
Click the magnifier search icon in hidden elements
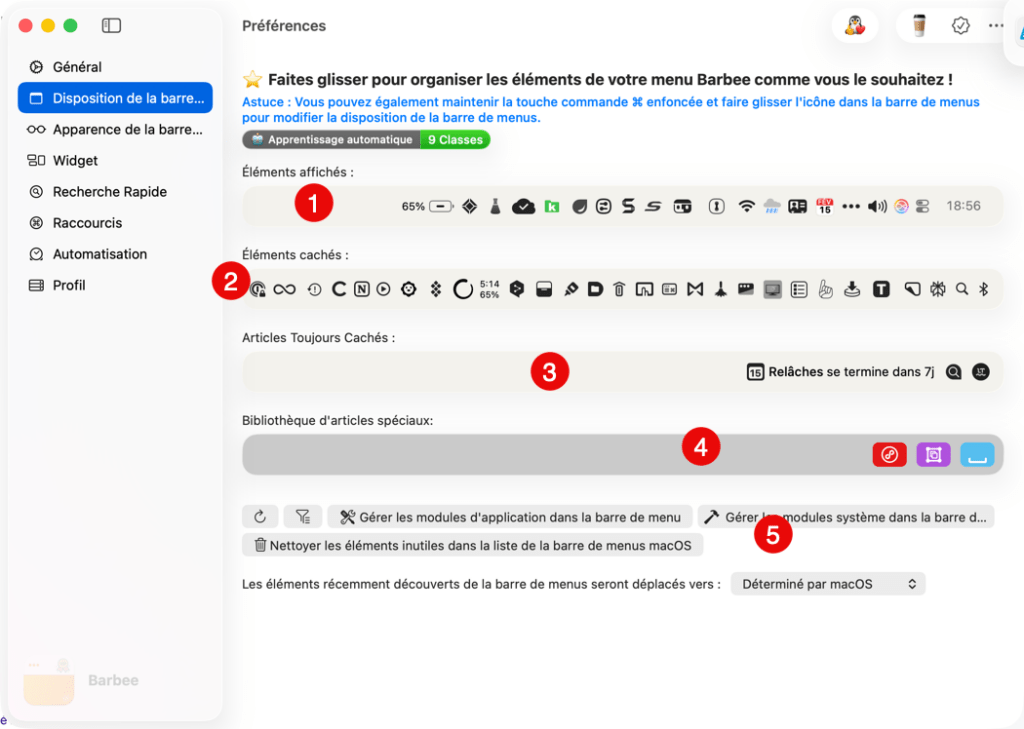point(961,289)
